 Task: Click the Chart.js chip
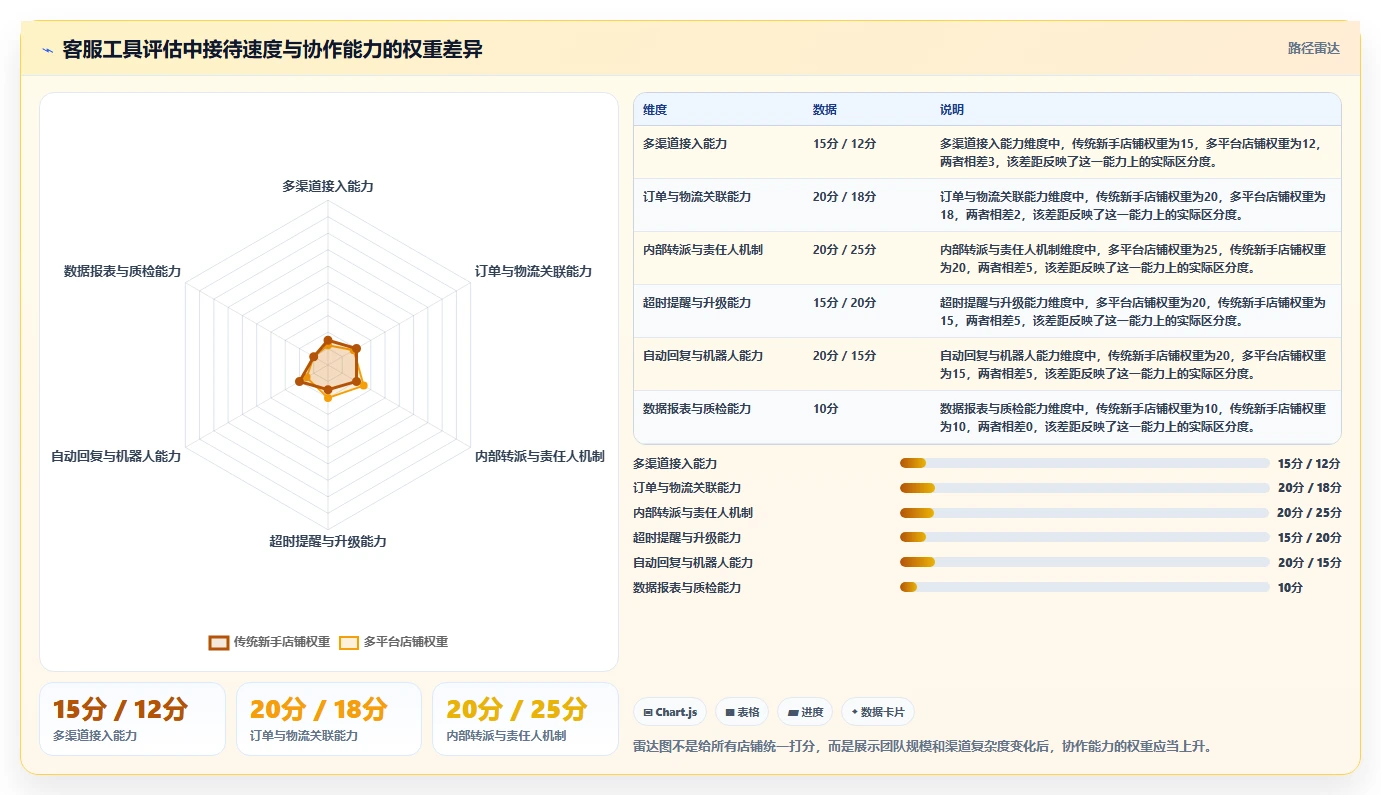point(670,712)
